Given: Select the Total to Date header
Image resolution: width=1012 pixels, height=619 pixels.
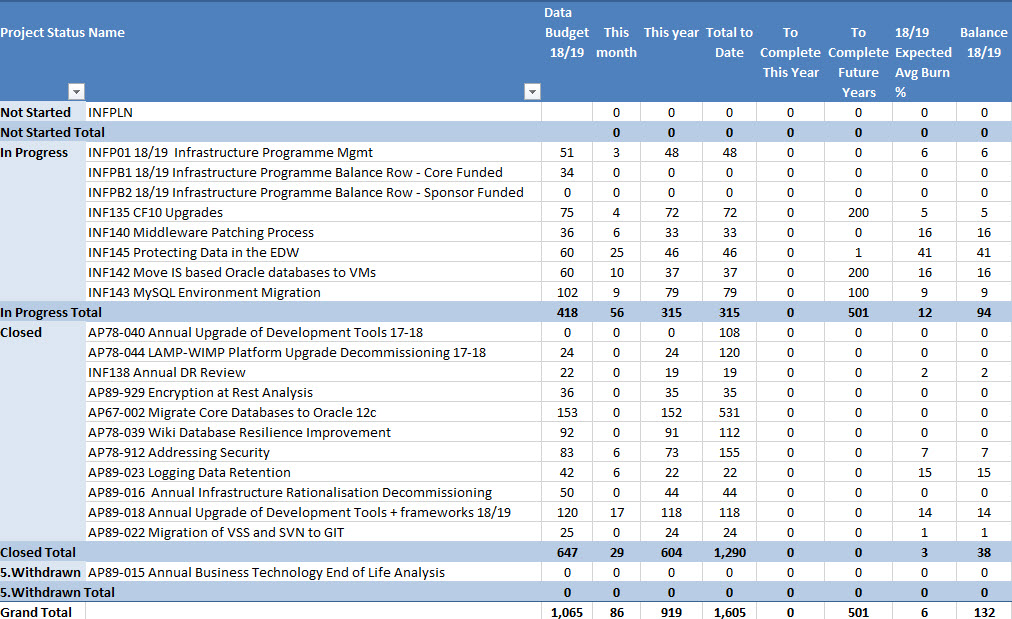Looking at the screenshot, I should coord(729,43).
